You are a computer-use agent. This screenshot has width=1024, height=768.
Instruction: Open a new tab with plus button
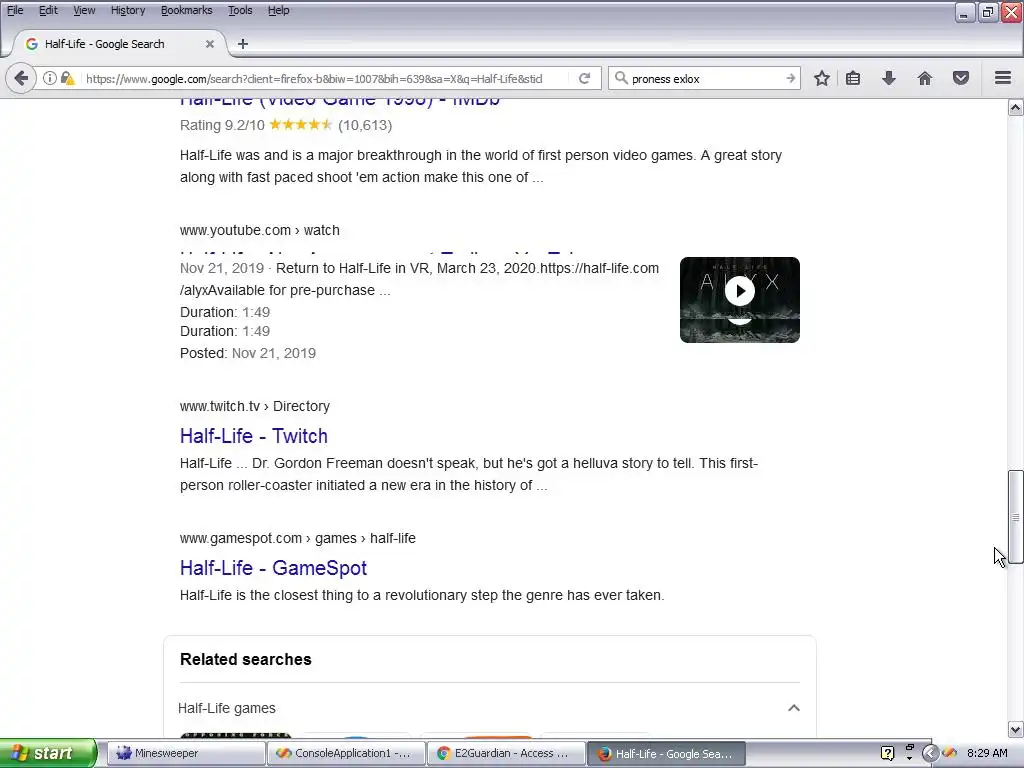tap(243, 44)
